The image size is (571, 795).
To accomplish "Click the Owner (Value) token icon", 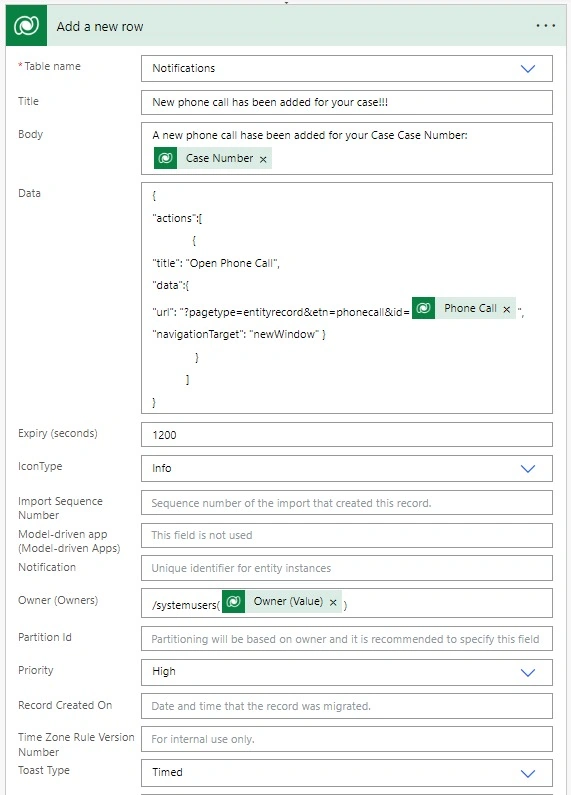I will click(234, 601).
